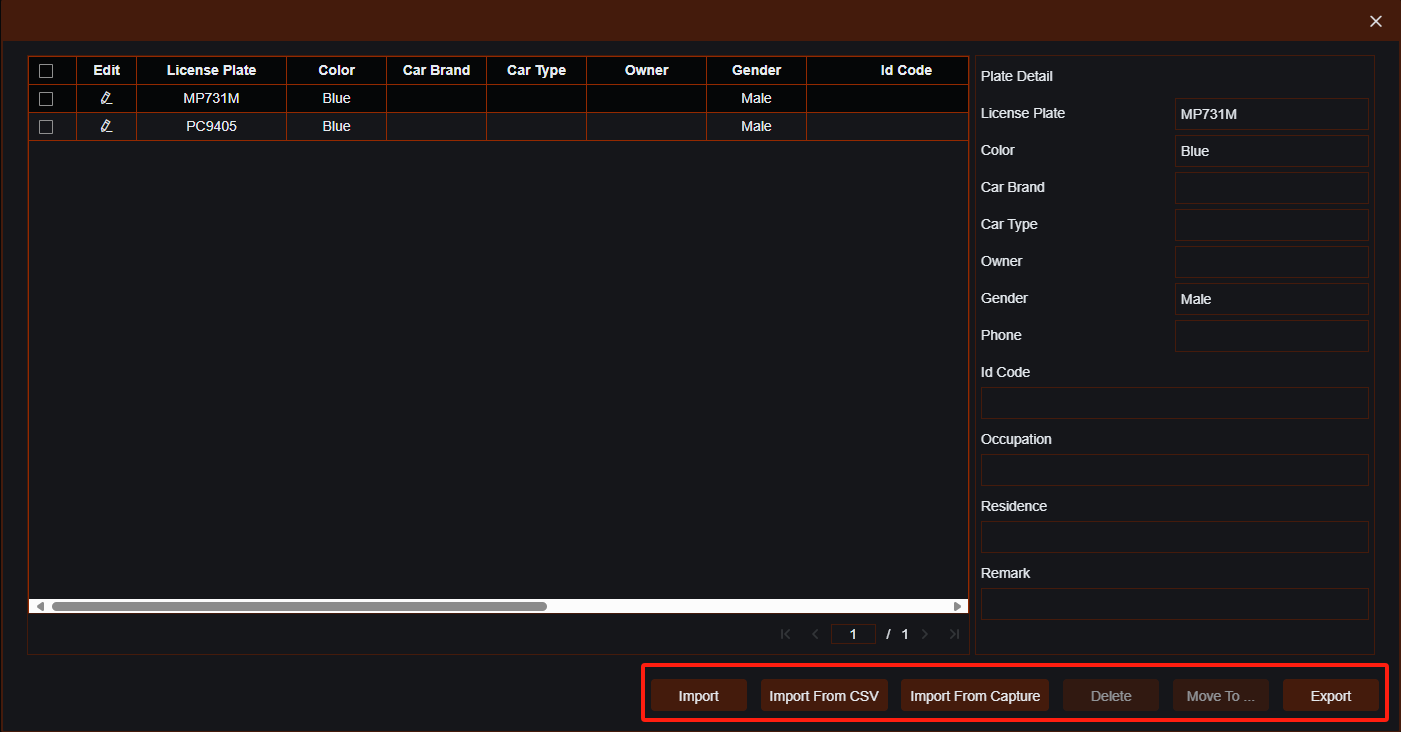Click the Edit column header
The height and width of the screenshot is (732, 1401).
pyautogui.click(x=107, y=71)
